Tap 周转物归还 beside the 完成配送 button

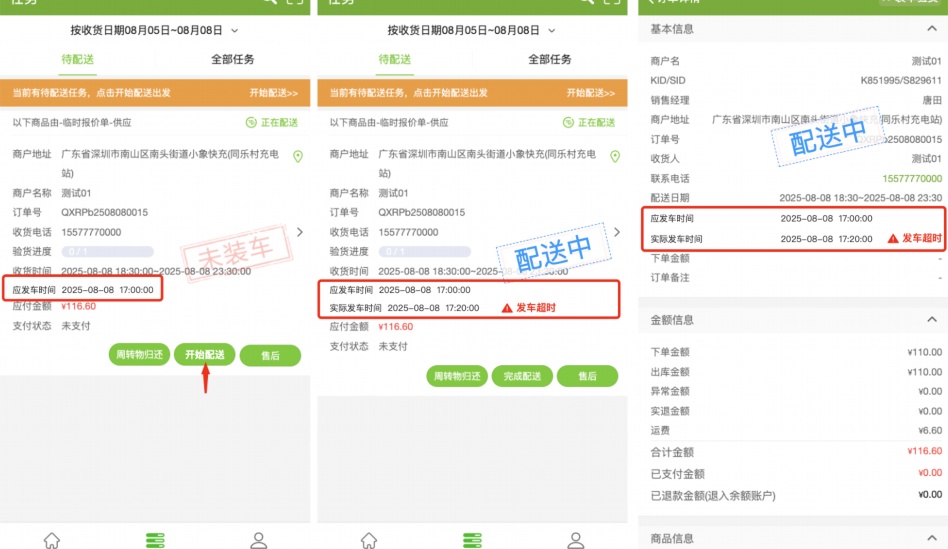(x=457, y=376)
